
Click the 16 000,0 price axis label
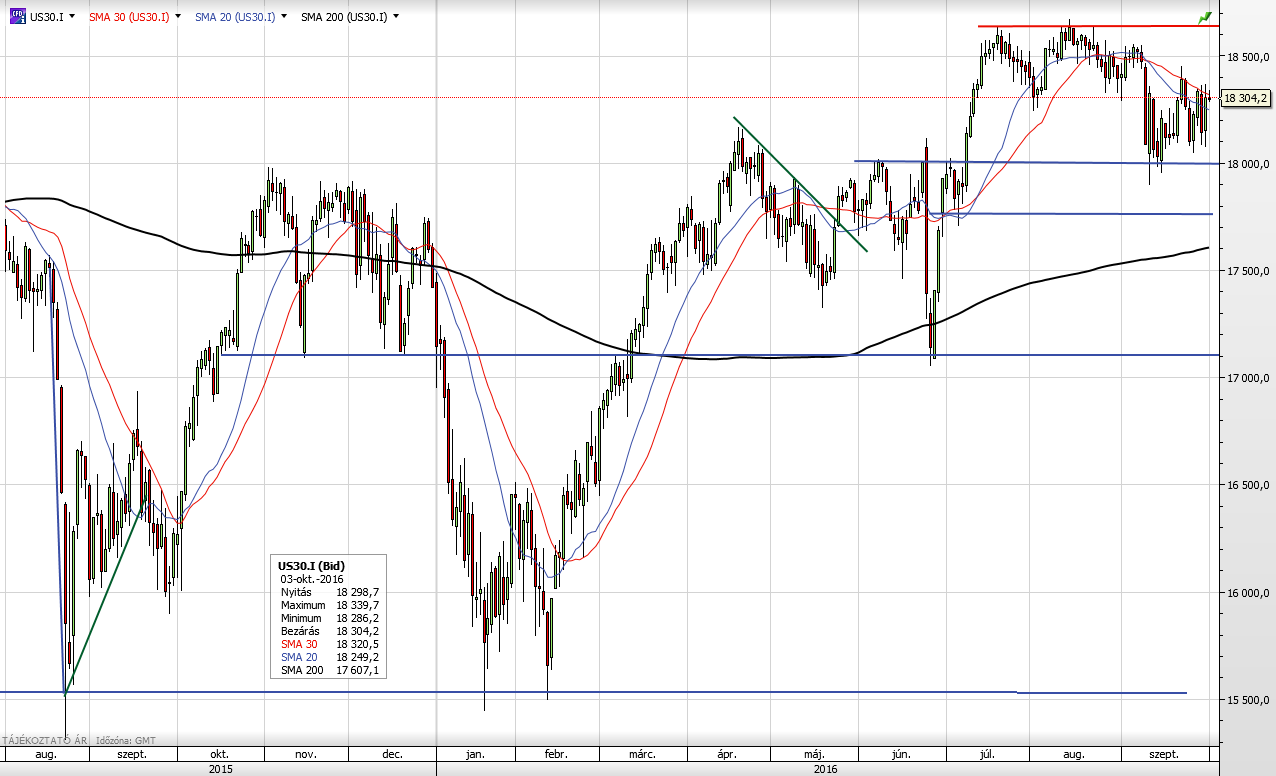[x=1248, y=593]
